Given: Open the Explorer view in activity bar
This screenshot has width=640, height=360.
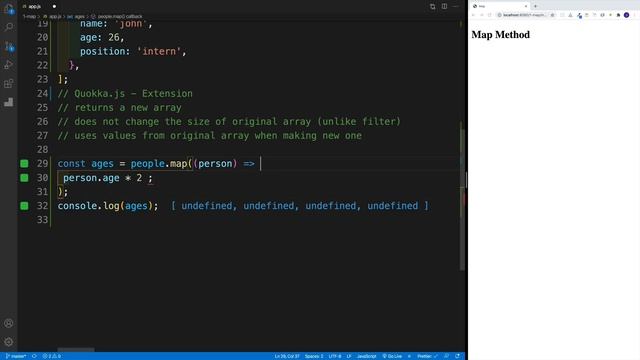Looking at the screenshot, I should coord(9,9).
